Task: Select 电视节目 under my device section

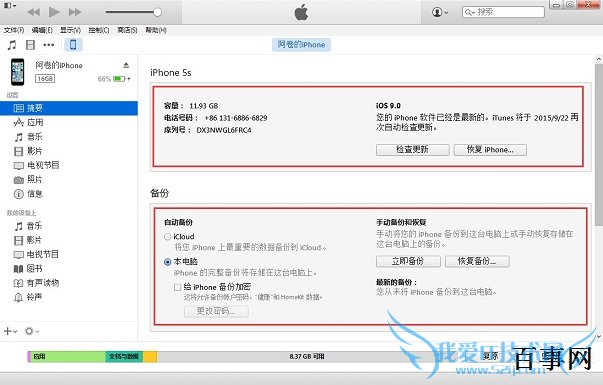Action: [69, 254]
